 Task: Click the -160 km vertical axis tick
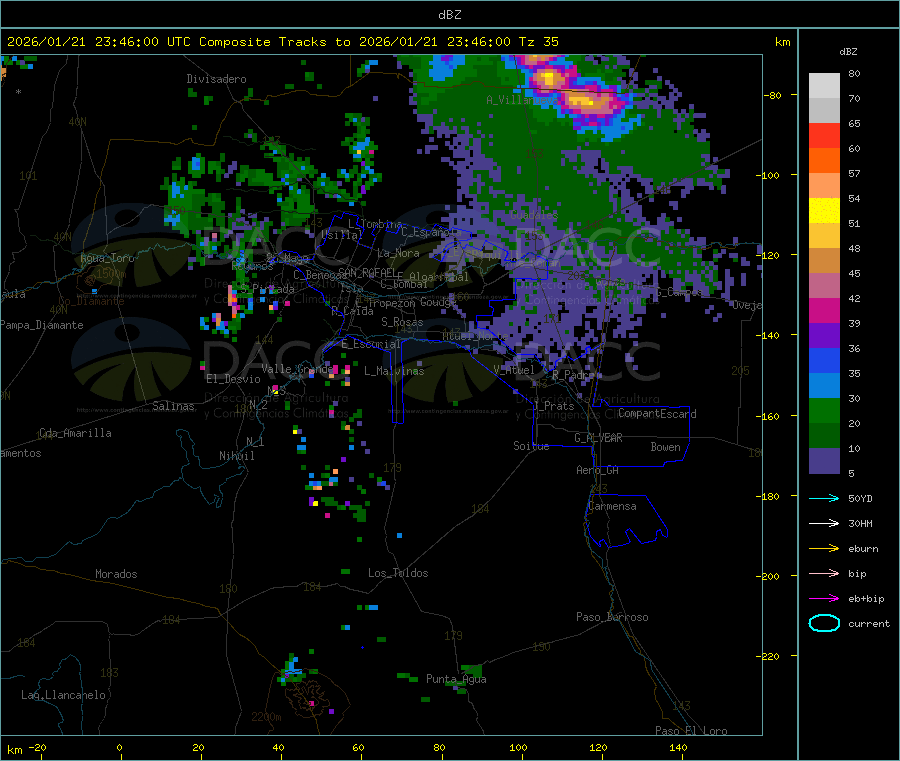[770, 416]
